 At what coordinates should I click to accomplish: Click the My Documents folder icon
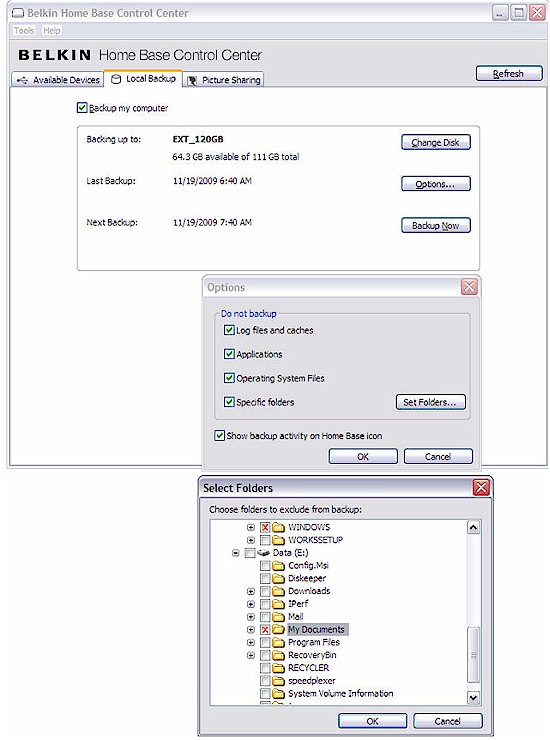[x=279, y=630]
